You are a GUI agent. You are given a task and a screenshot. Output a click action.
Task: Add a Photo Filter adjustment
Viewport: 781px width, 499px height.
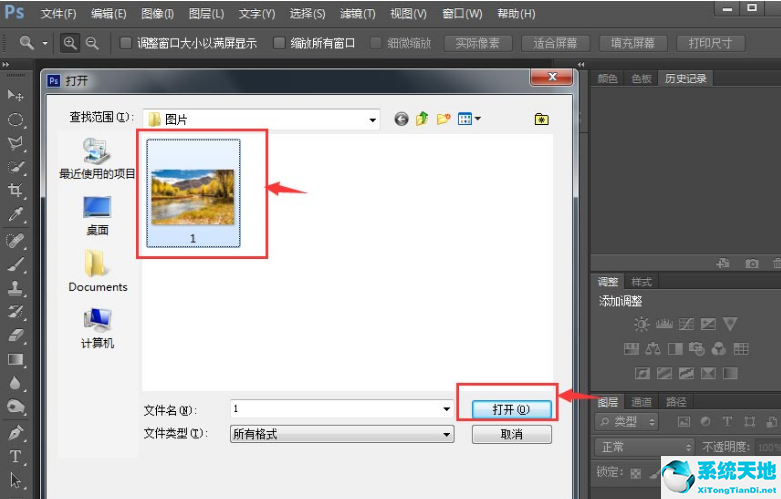click(697, 349)
